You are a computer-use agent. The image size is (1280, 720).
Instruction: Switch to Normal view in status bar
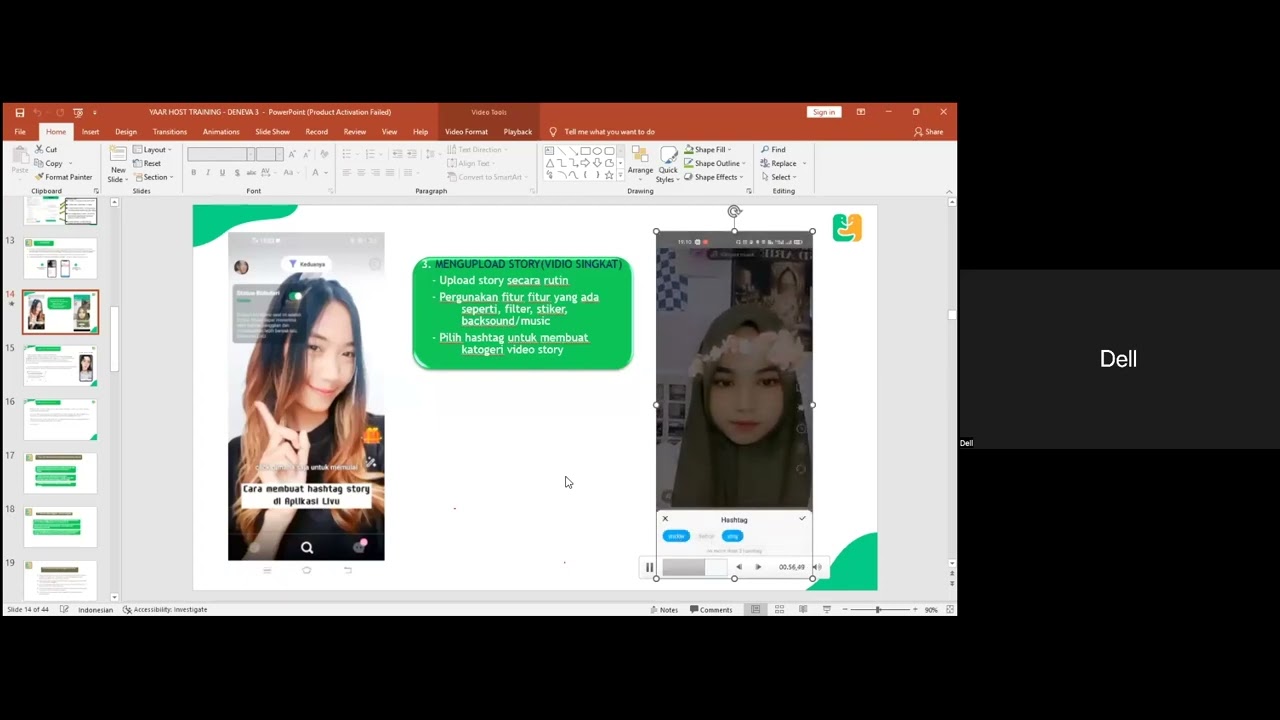click(x=755, y=609)
